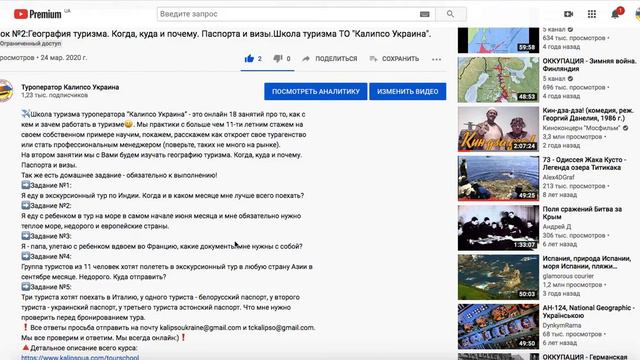Open glamorous courier channel name
The height and width of the screenshot is (360, 640).
coord(568,276)
